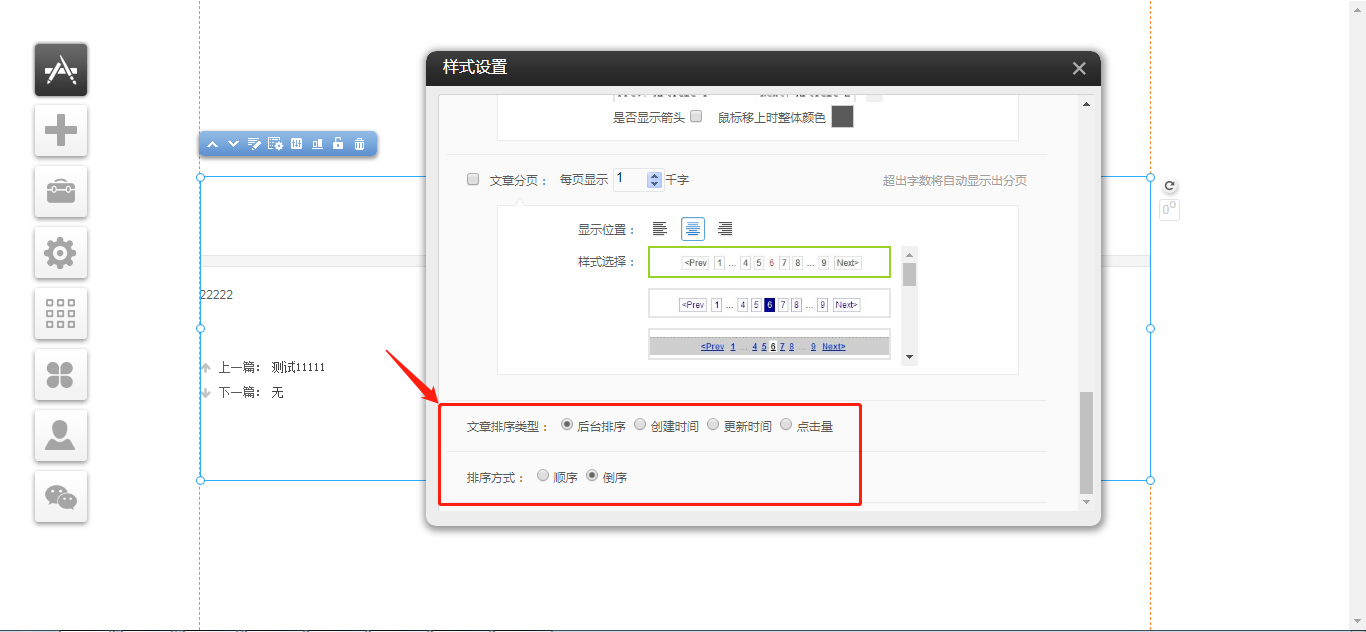Screen dimensions: 1366x632
Task: Move module down with the down chevron
Action: tap(233, 144)
